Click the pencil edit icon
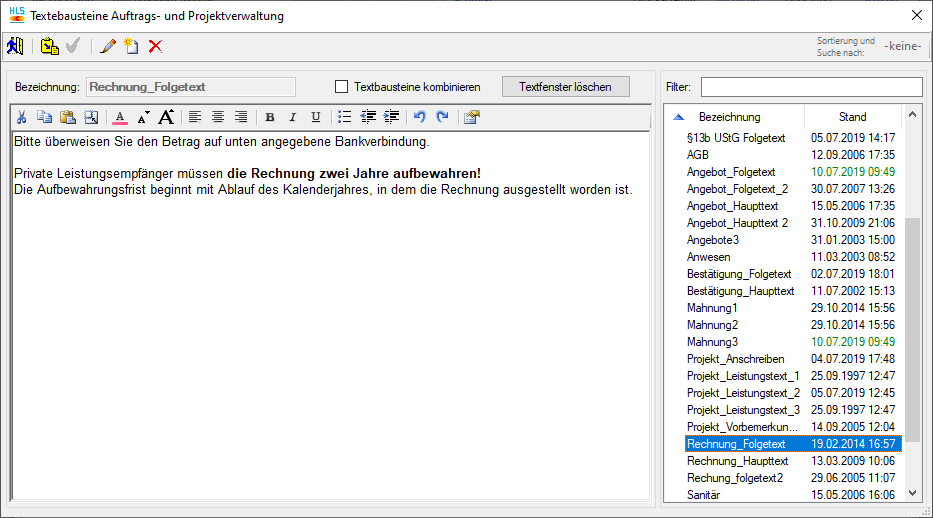 108,46
